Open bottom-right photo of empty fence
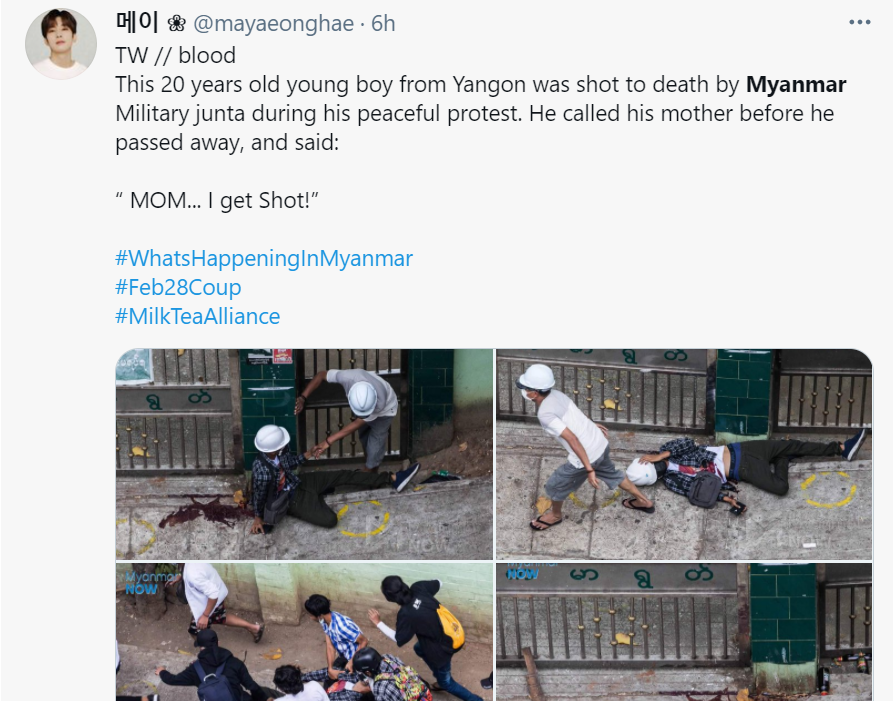The width and height of the screenshot is (893, 701). point(684,632)
